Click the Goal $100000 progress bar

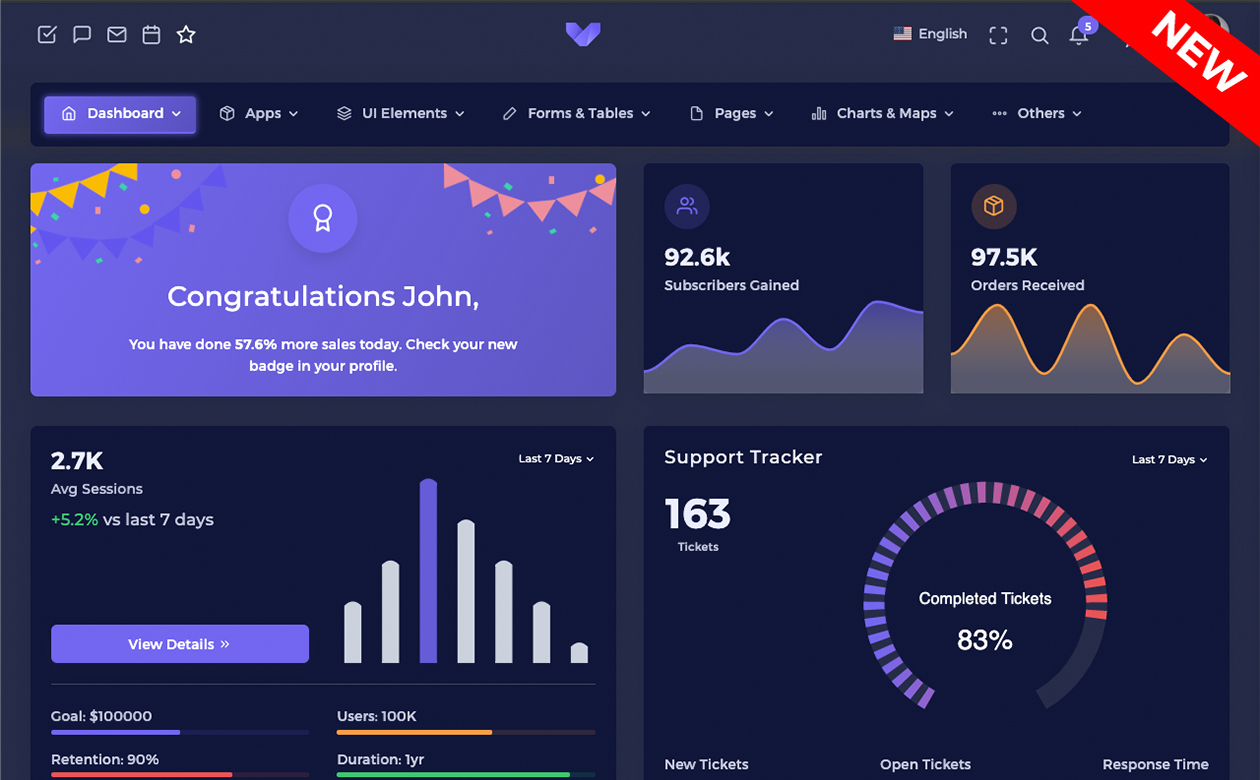(x=180, y=732)
